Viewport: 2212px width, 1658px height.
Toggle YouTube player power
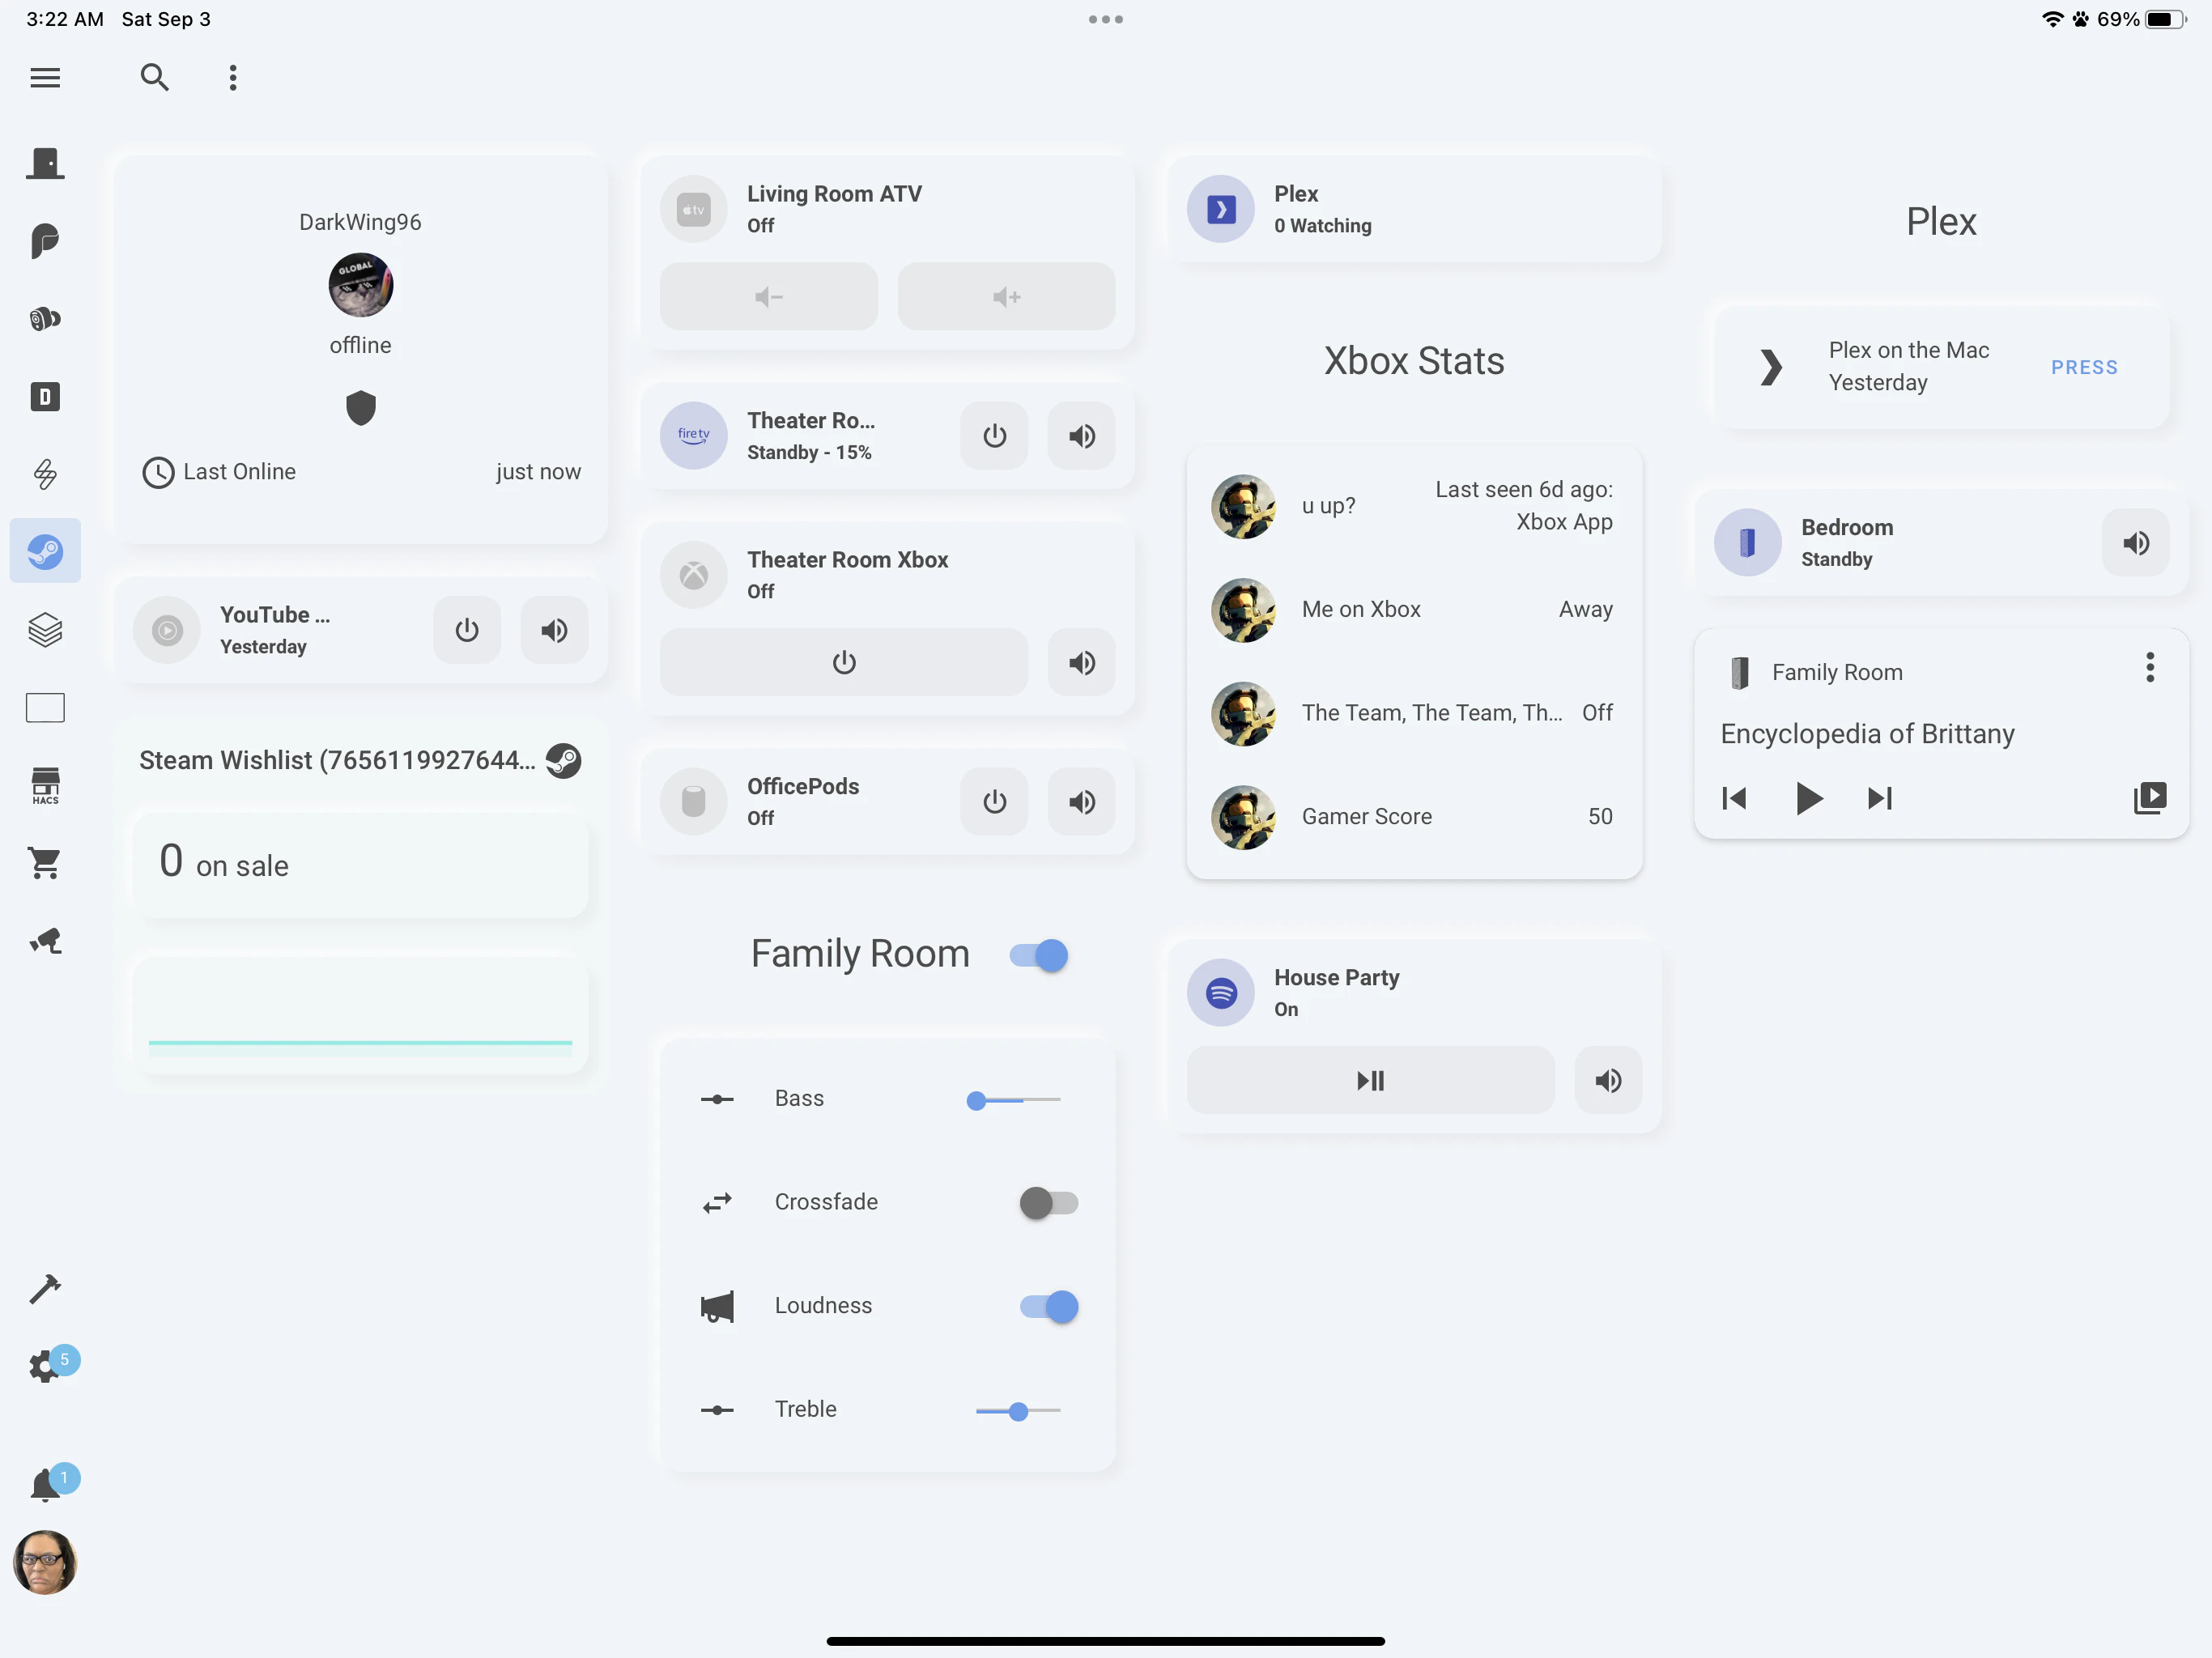coord(467,630)
